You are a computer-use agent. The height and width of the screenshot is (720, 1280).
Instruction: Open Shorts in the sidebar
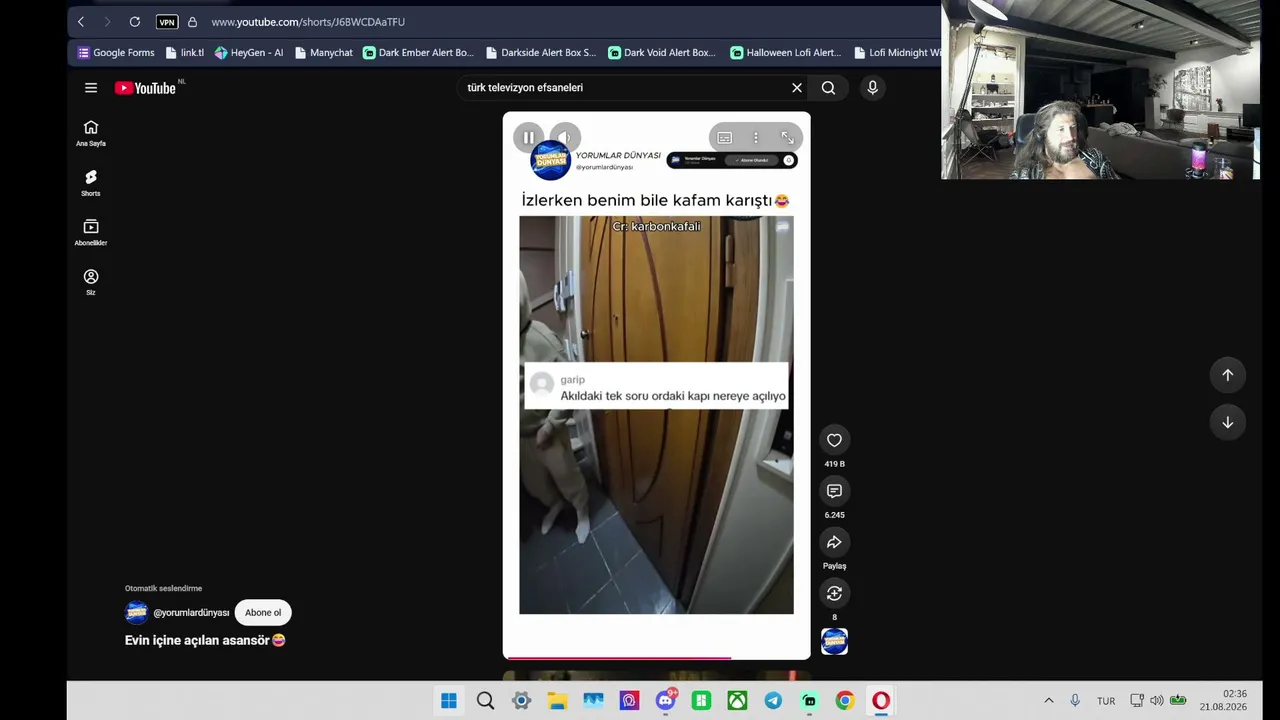(x=91, y=183)
